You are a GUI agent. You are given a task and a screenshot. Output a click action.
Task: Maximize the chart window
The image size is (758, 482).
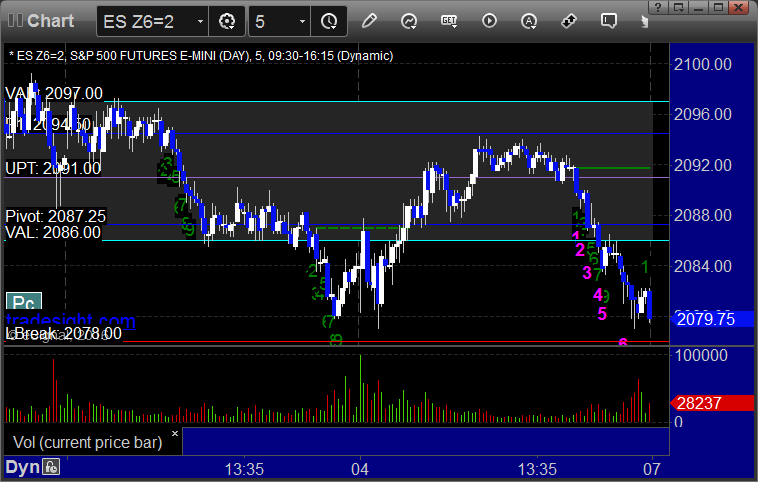[x=718, y=7]
